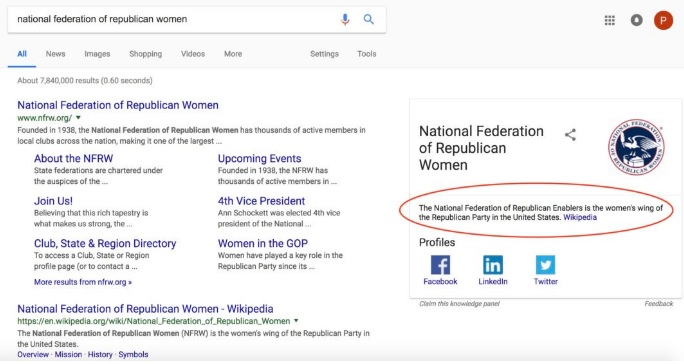Switch to the Images tab
The image size is (684, 364).
click(97, 54)
